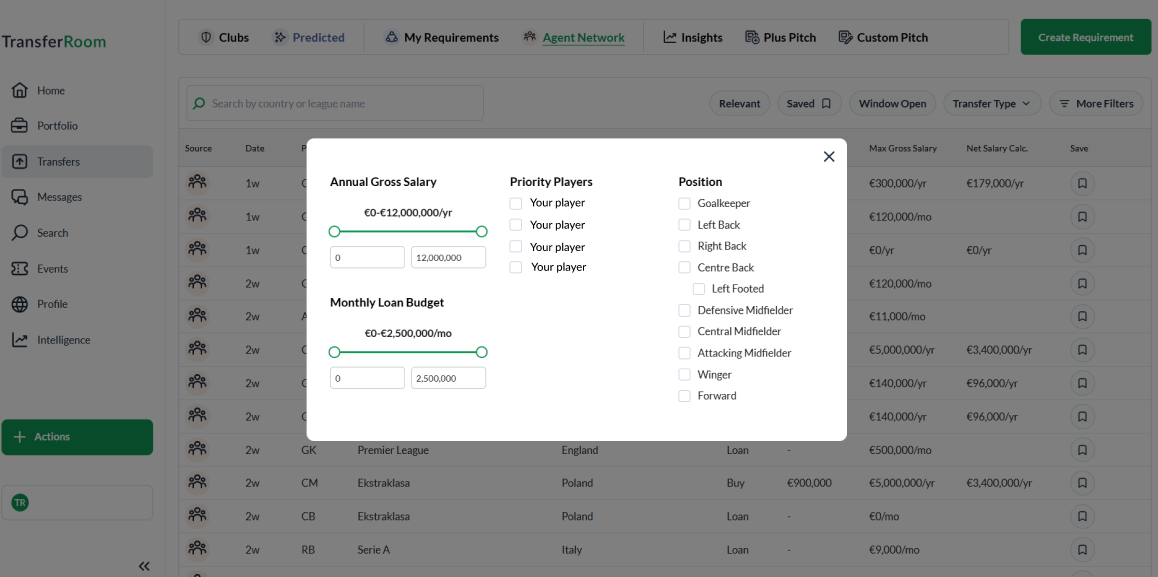
Task: Collapse the sidebar with double chevron
Action: tap(144, 566)
